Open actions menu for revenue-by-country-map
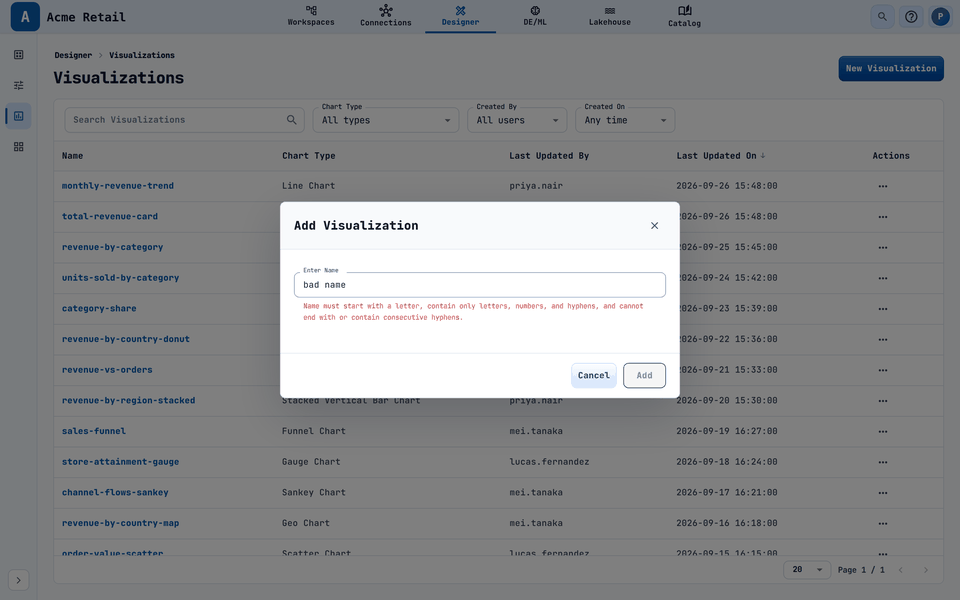960x600 pixels. coord(883,523)
